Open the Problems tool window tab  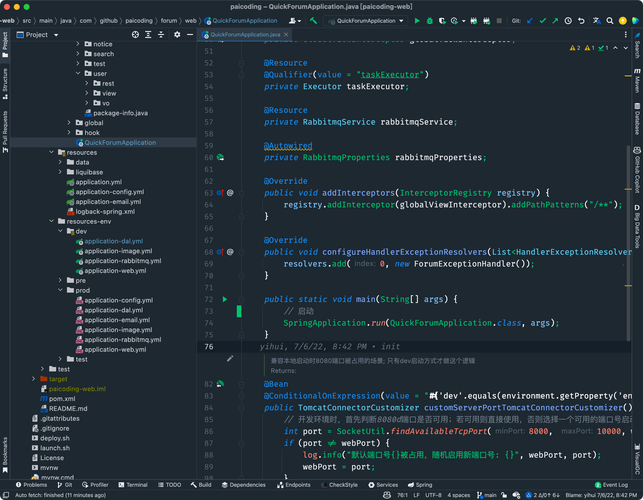[x=30, y=485]
